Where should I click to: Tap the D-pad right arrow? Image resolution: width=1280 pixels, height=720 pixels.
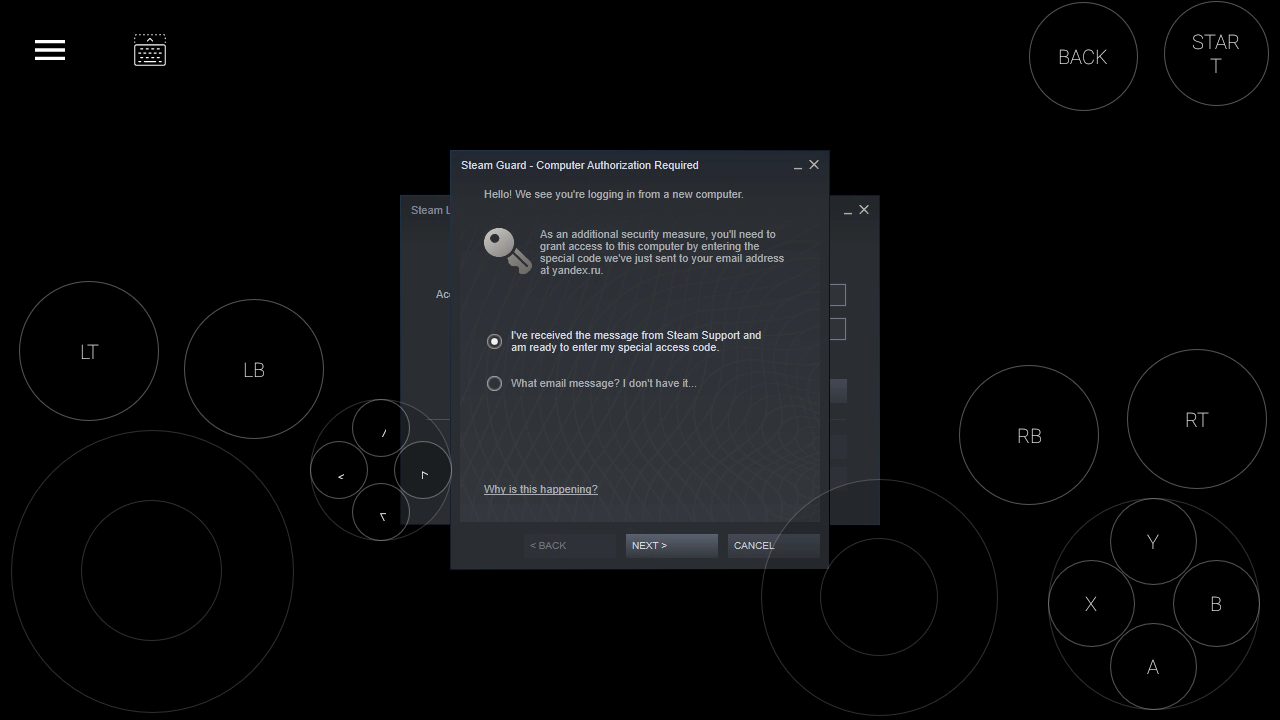point(423,470)
